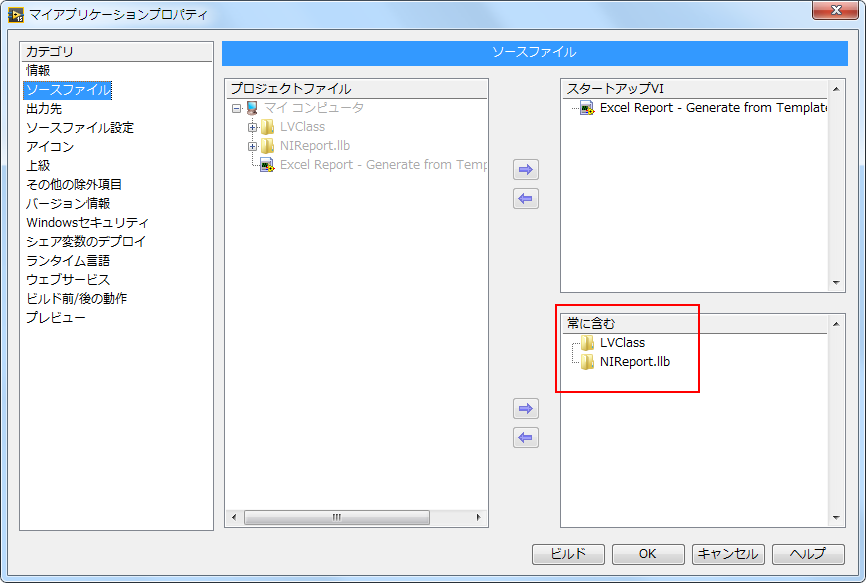This screenshot has height=583, width=866.
Task: Select バージョン情報 category
Action: pos(68,204)
